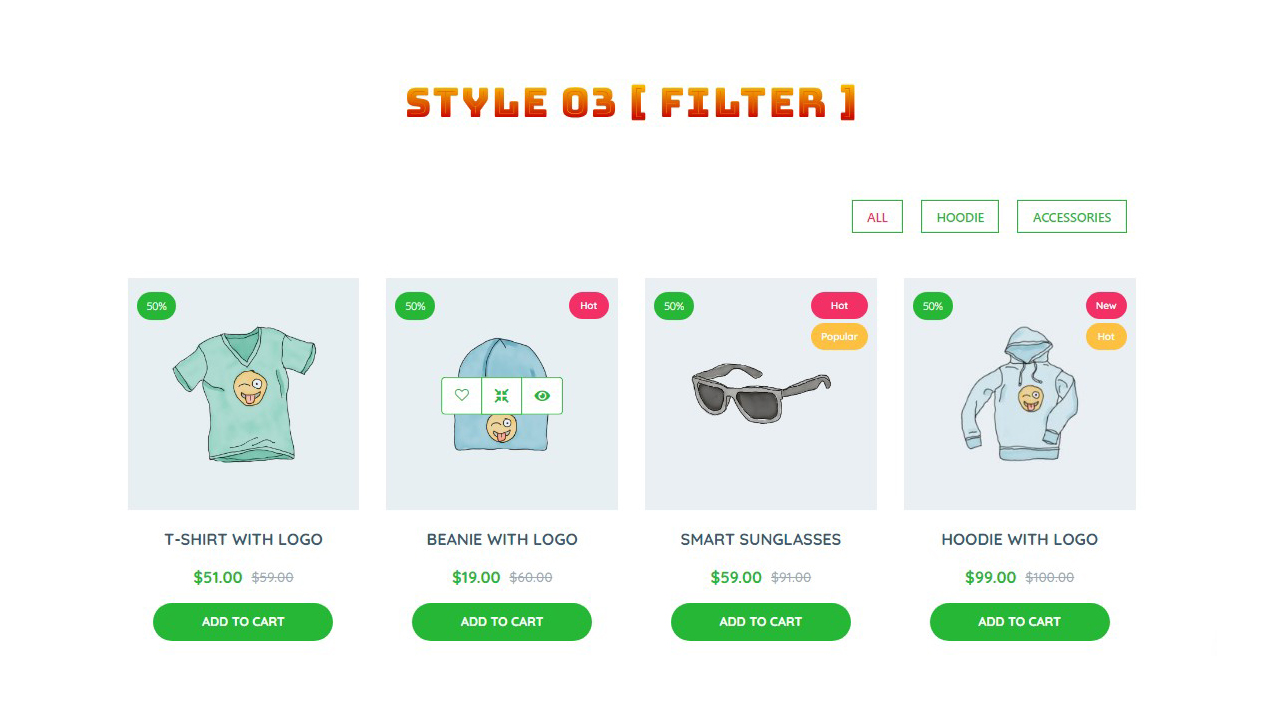Add Smart Sunglasses to cart
Screen dimensions: 1280x720
pos(761,622)
